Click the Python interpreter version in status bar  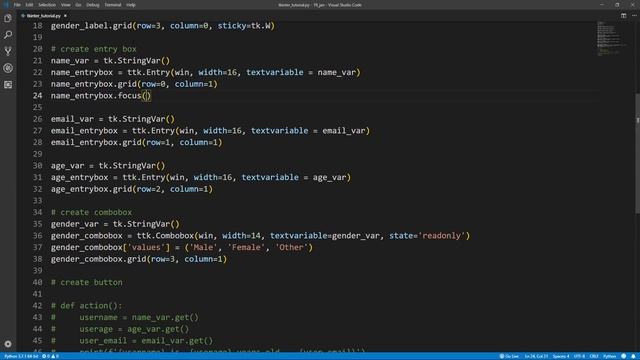pyautogui.click(x=21, y=356)
